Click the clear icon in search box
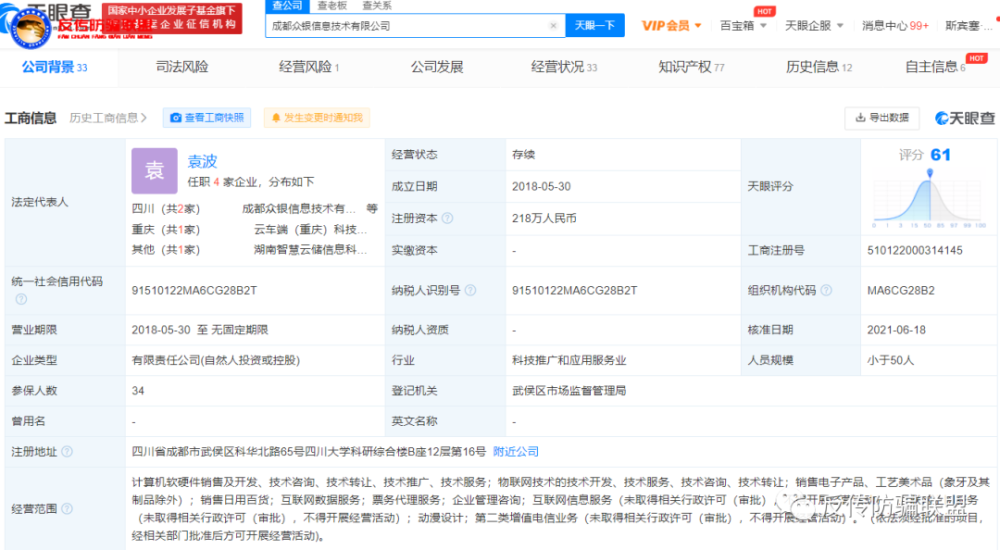1000x550 pixels. click(554, 26)
